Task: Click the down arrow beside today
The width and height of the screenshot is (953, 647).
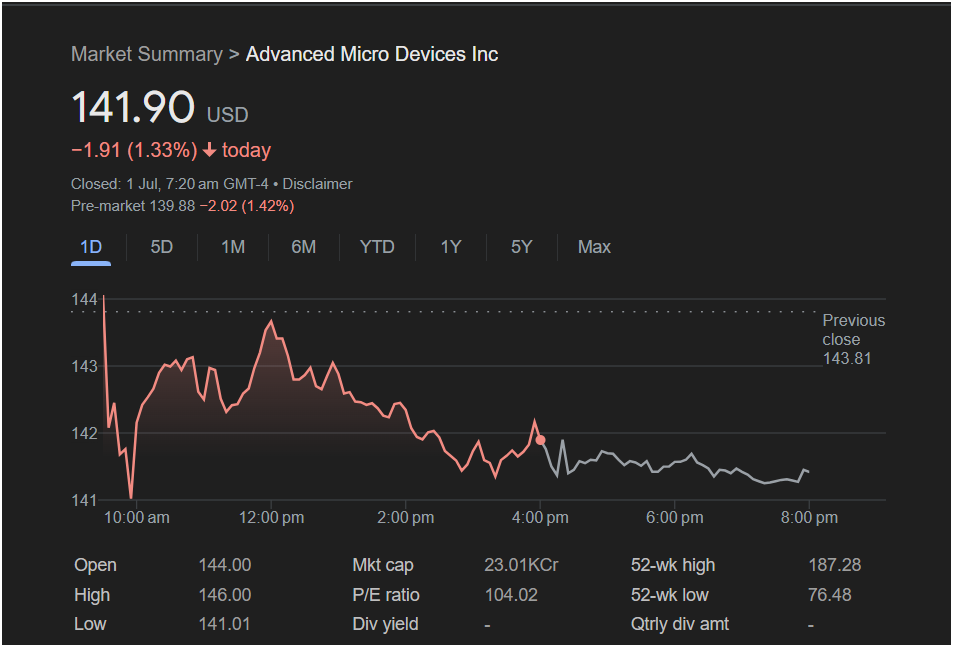Action: 210,150
